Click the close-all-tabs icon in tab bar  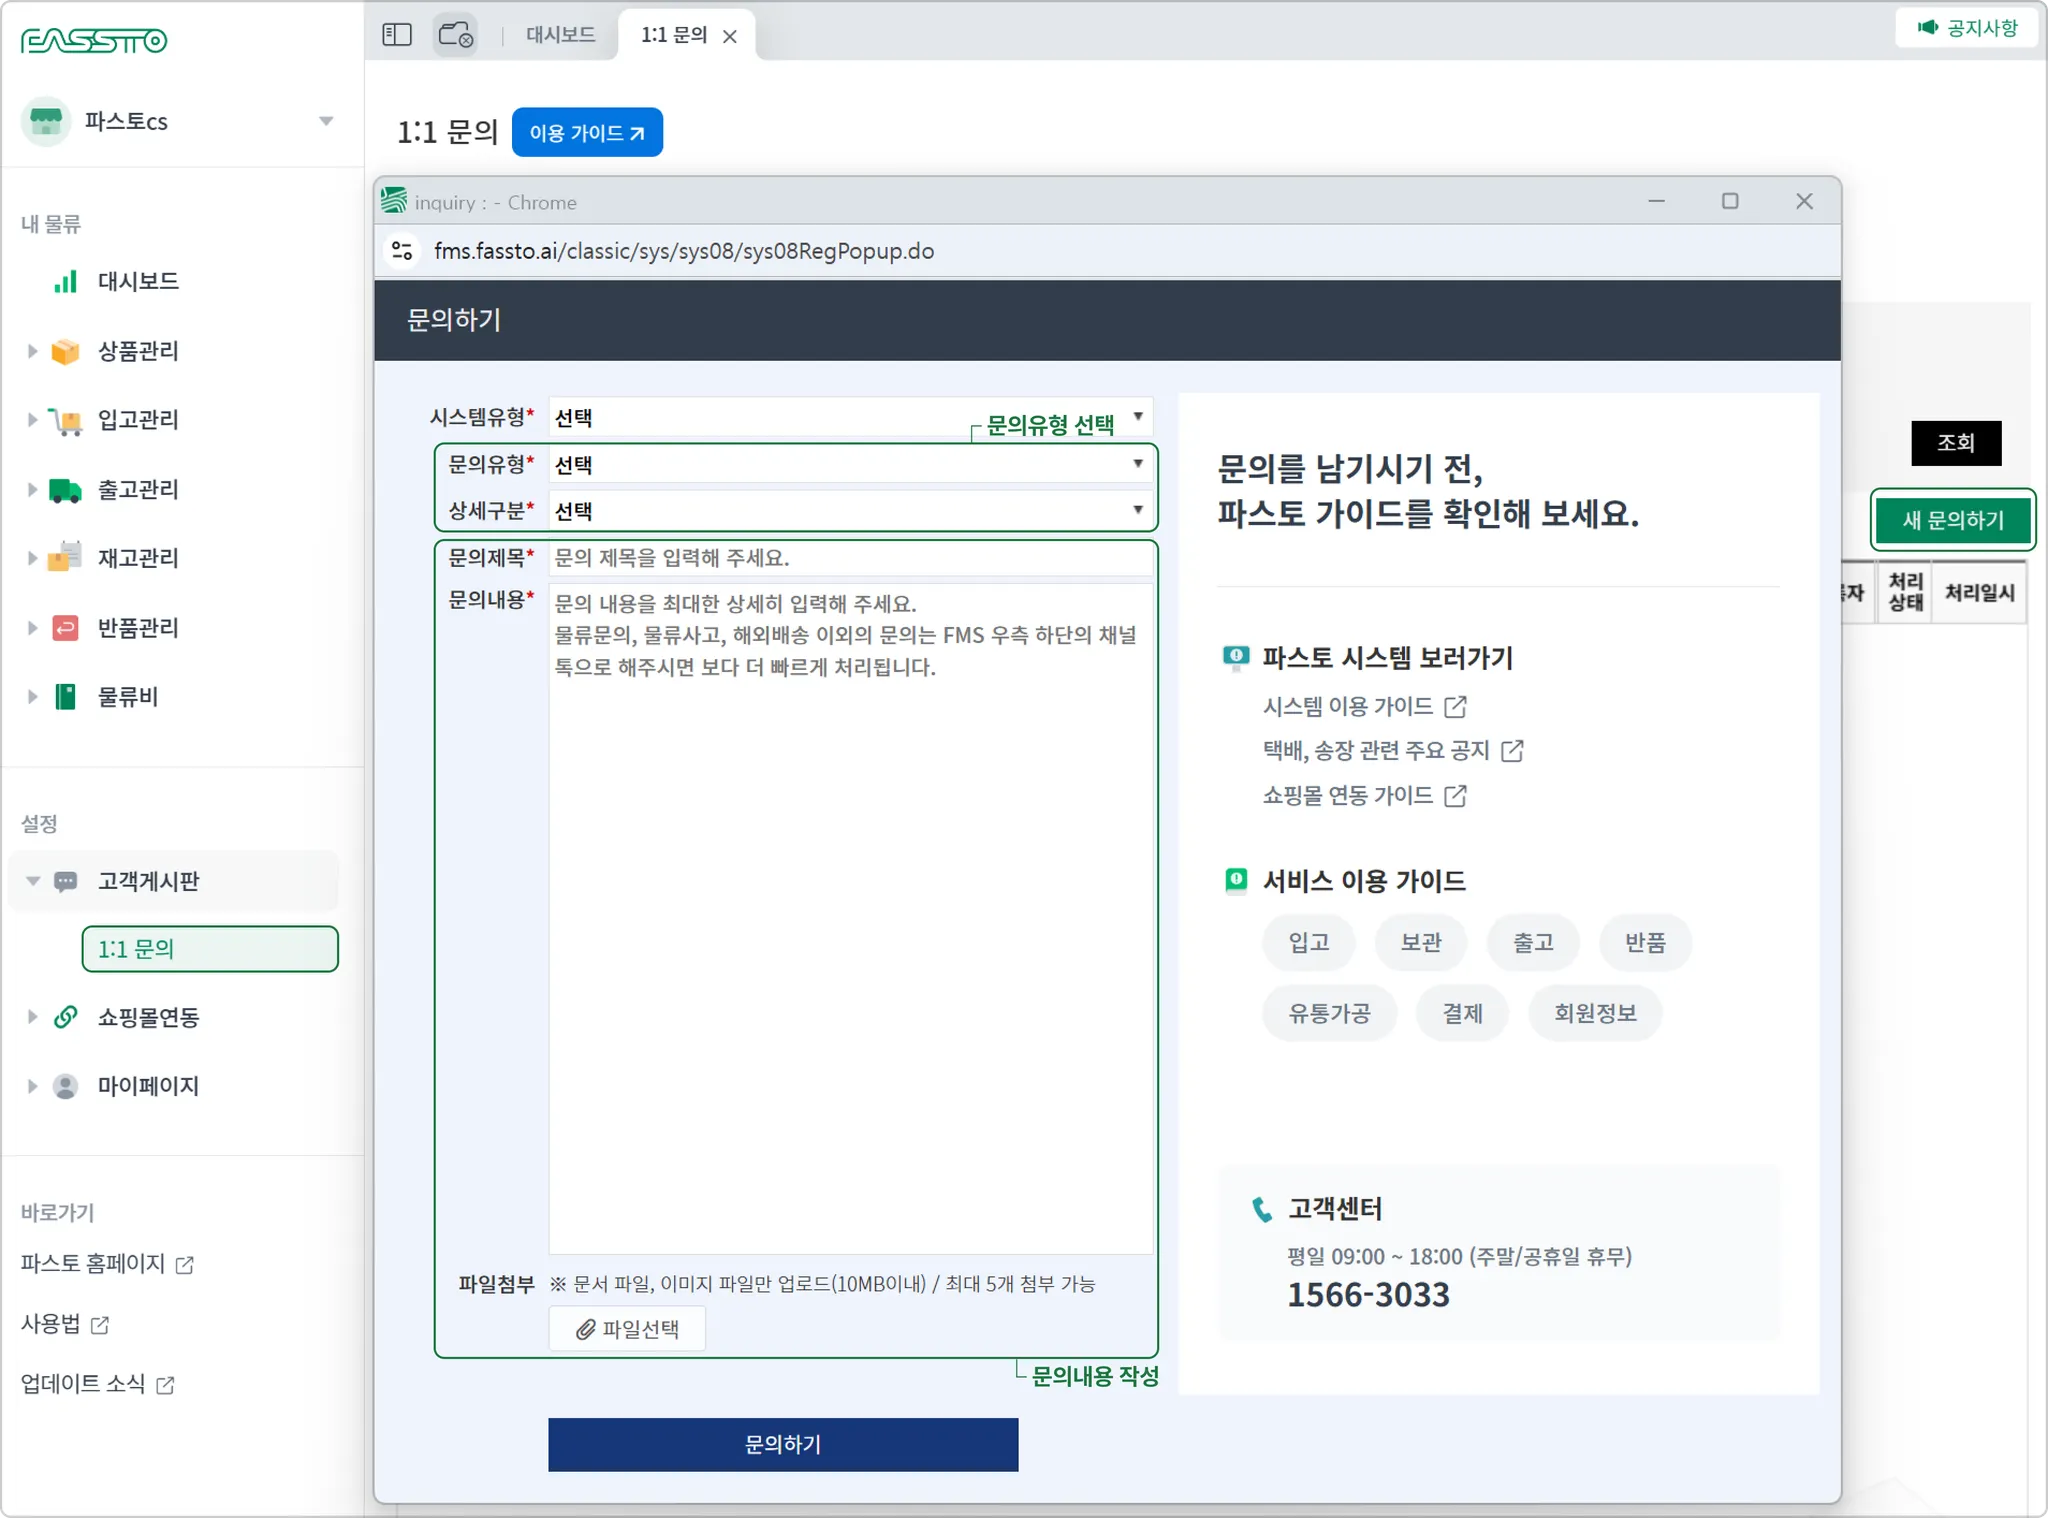point(456,35)
